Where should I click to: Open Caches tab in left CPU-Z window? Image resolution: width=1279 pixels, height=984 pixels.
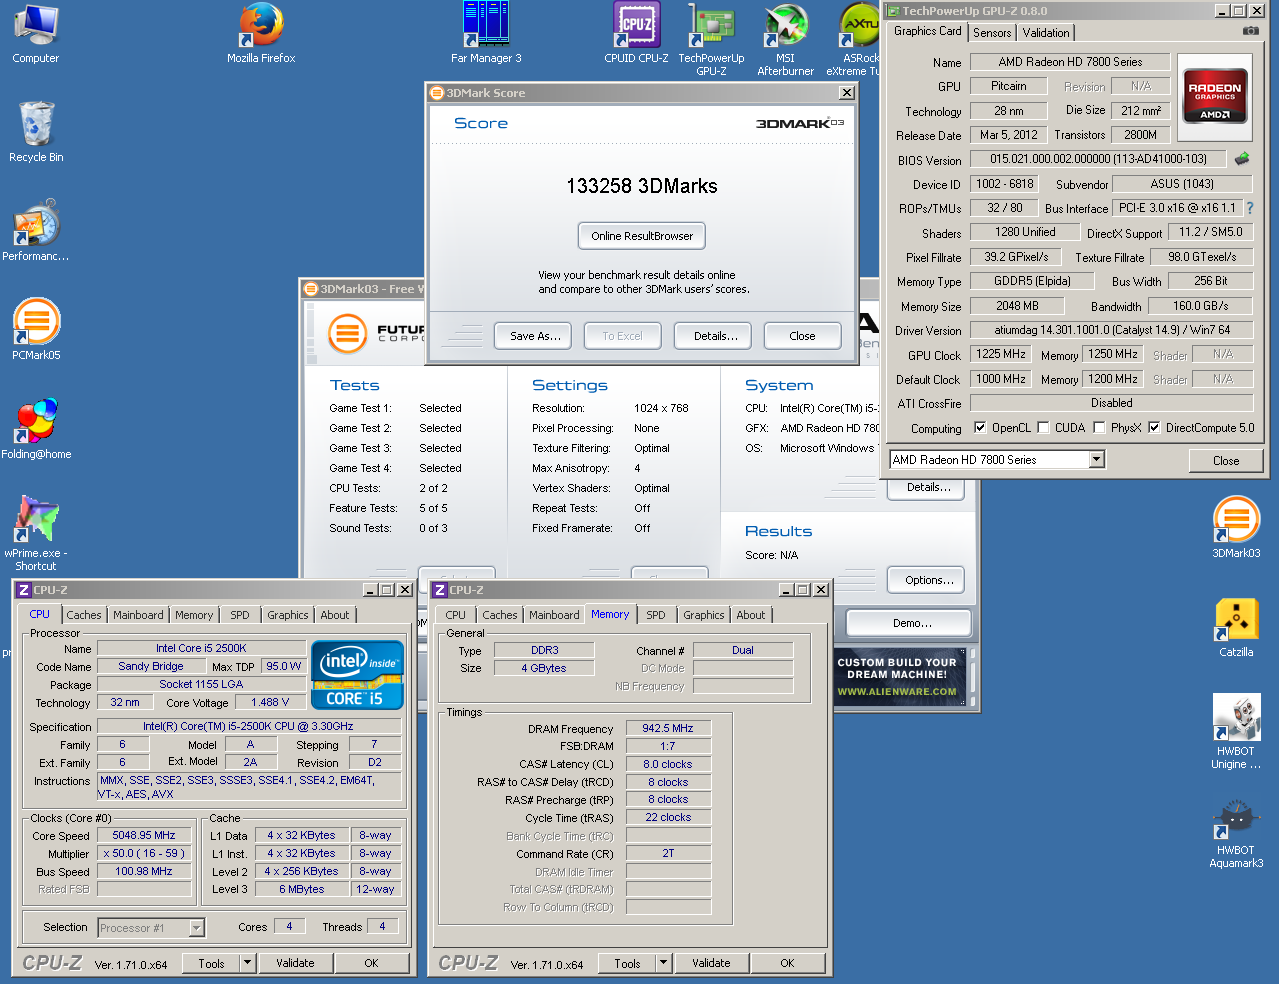(84, 615)
